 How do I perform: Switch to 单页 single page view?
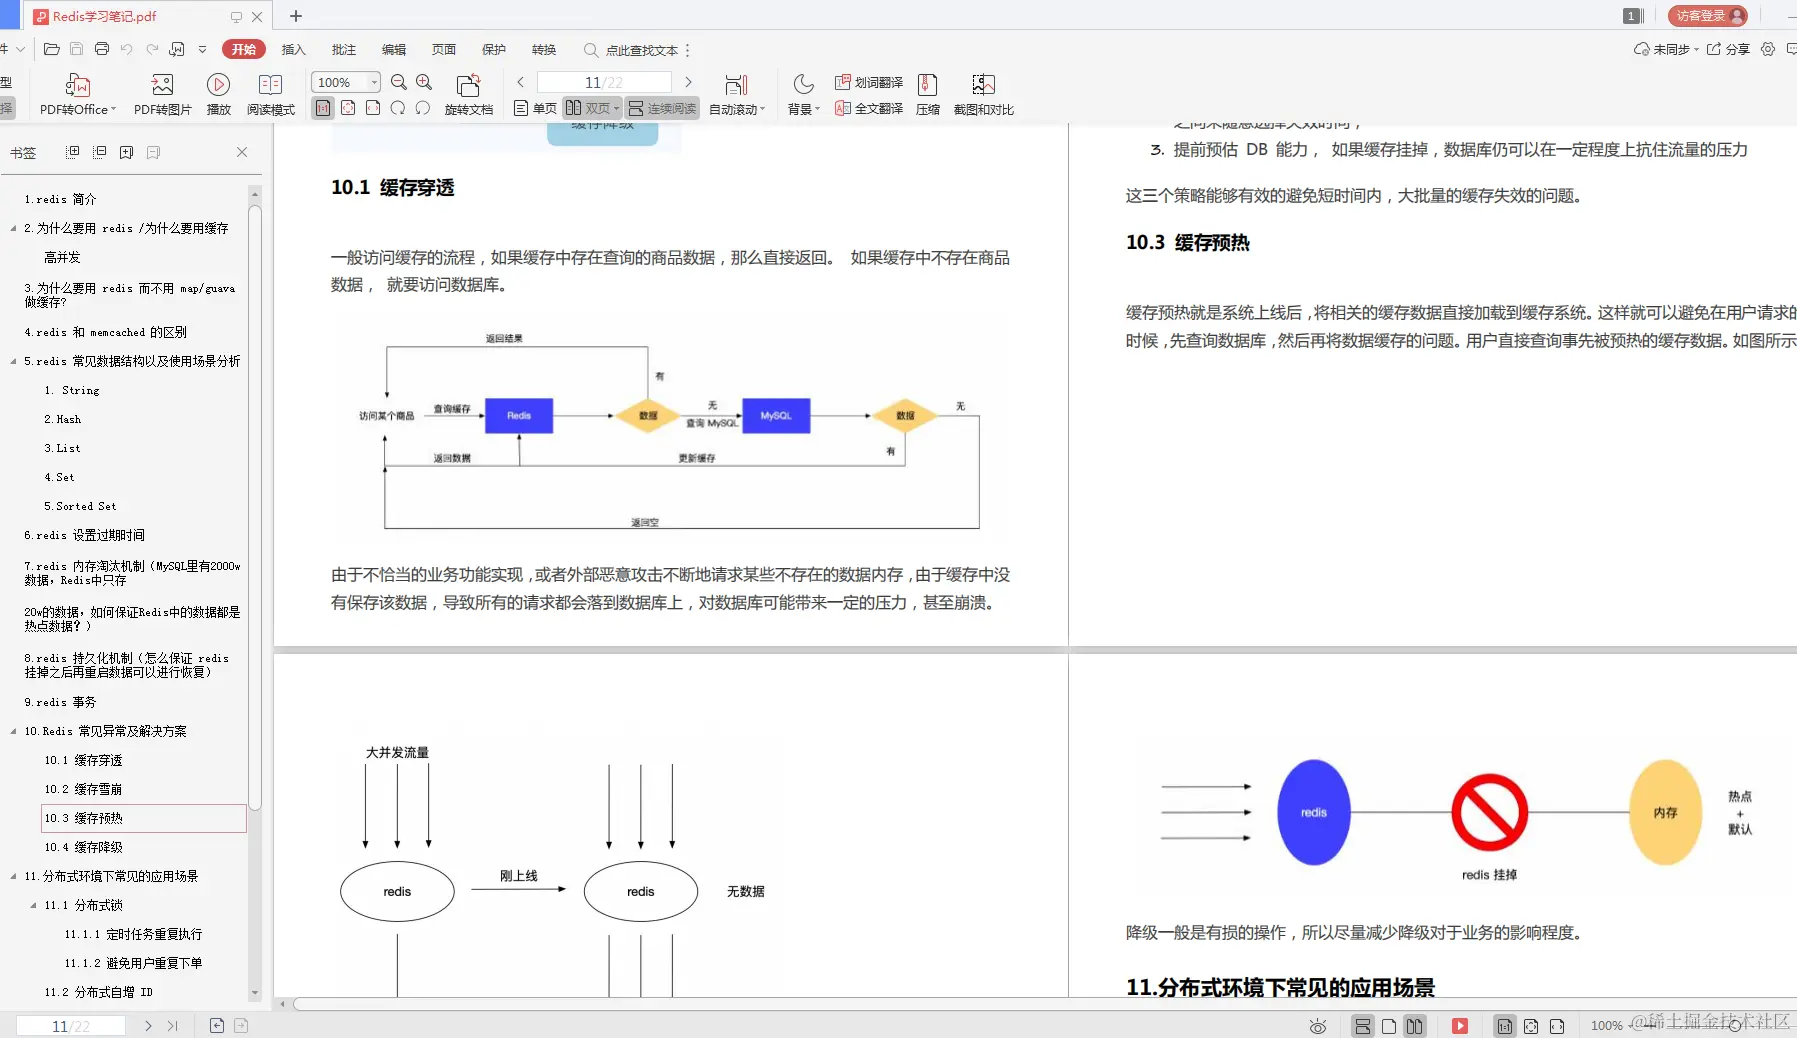tap(535, 108)
